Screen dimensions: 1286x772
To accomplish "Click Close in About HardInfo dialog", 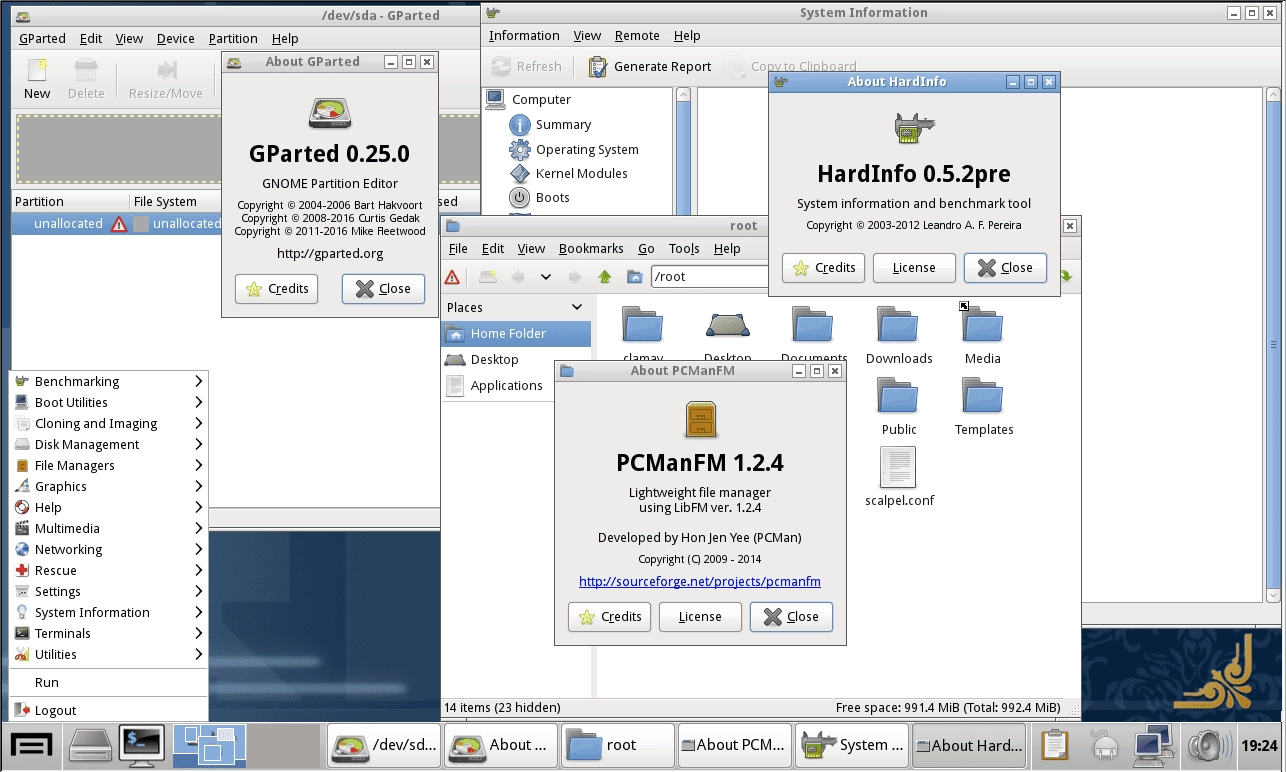I will click(x=1005, y=268).
